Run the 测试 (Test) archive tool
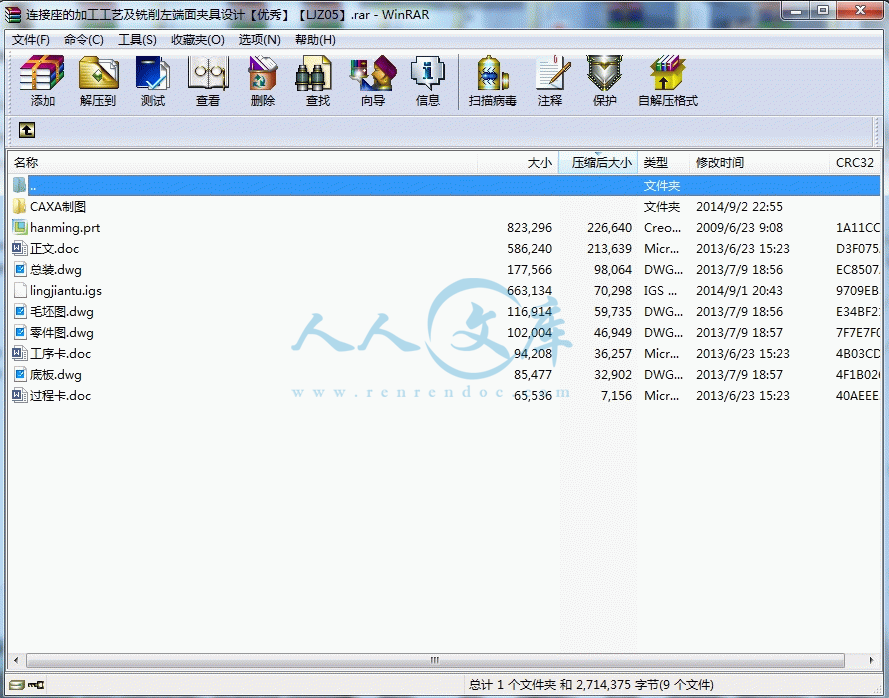 click(153, 73)
